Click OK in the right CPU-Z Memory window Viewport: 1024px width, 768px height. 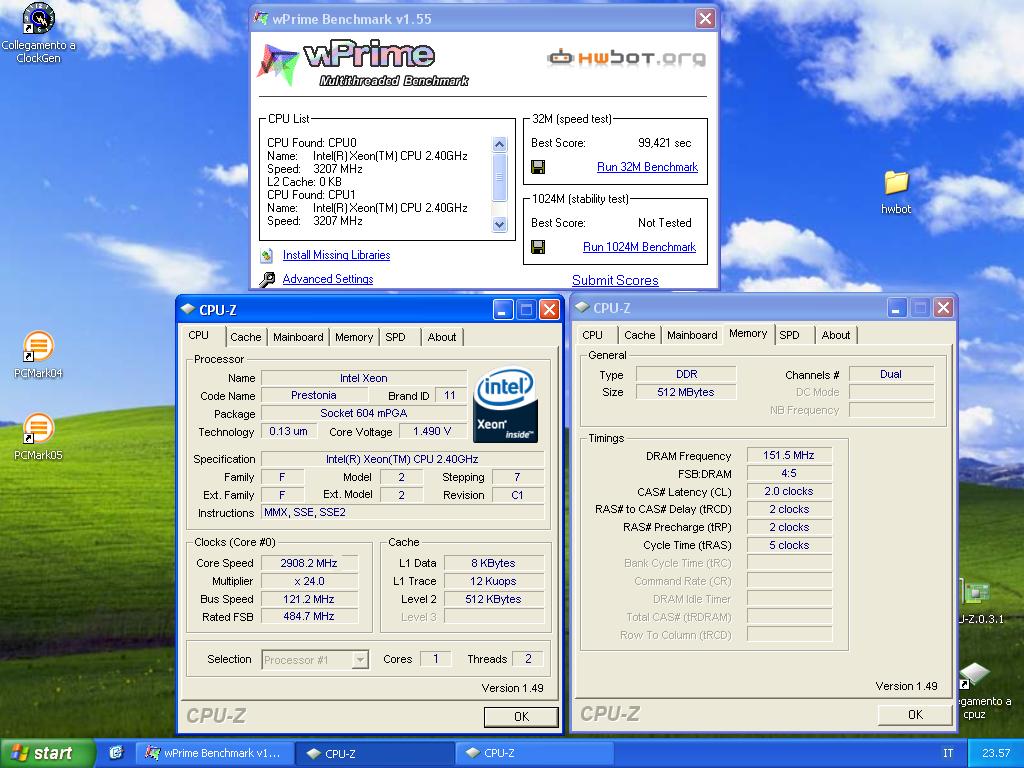915,714
